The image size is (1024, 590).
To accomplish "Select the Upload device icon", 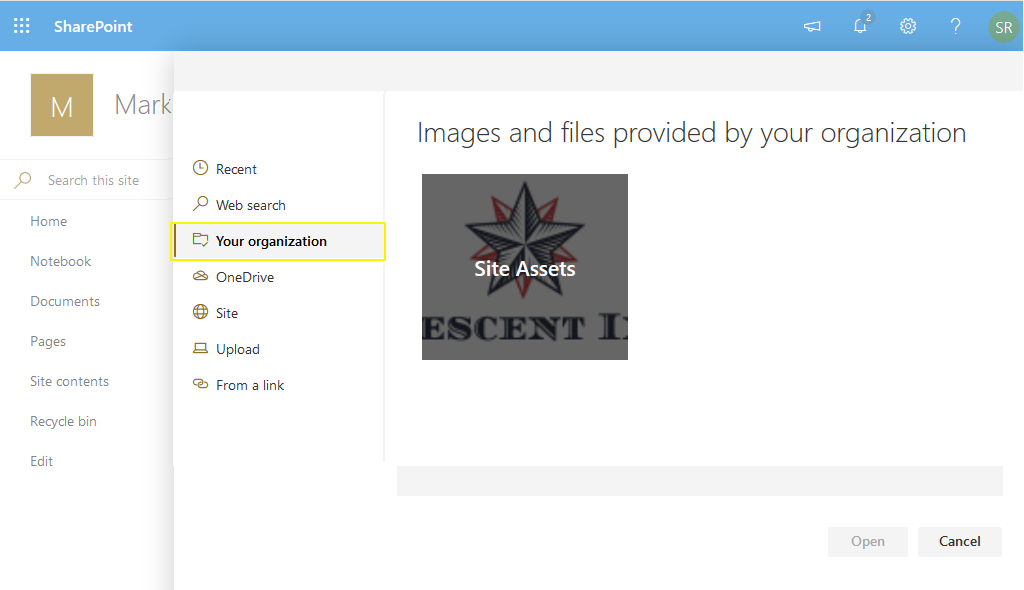I will click(x=201, y=348).
